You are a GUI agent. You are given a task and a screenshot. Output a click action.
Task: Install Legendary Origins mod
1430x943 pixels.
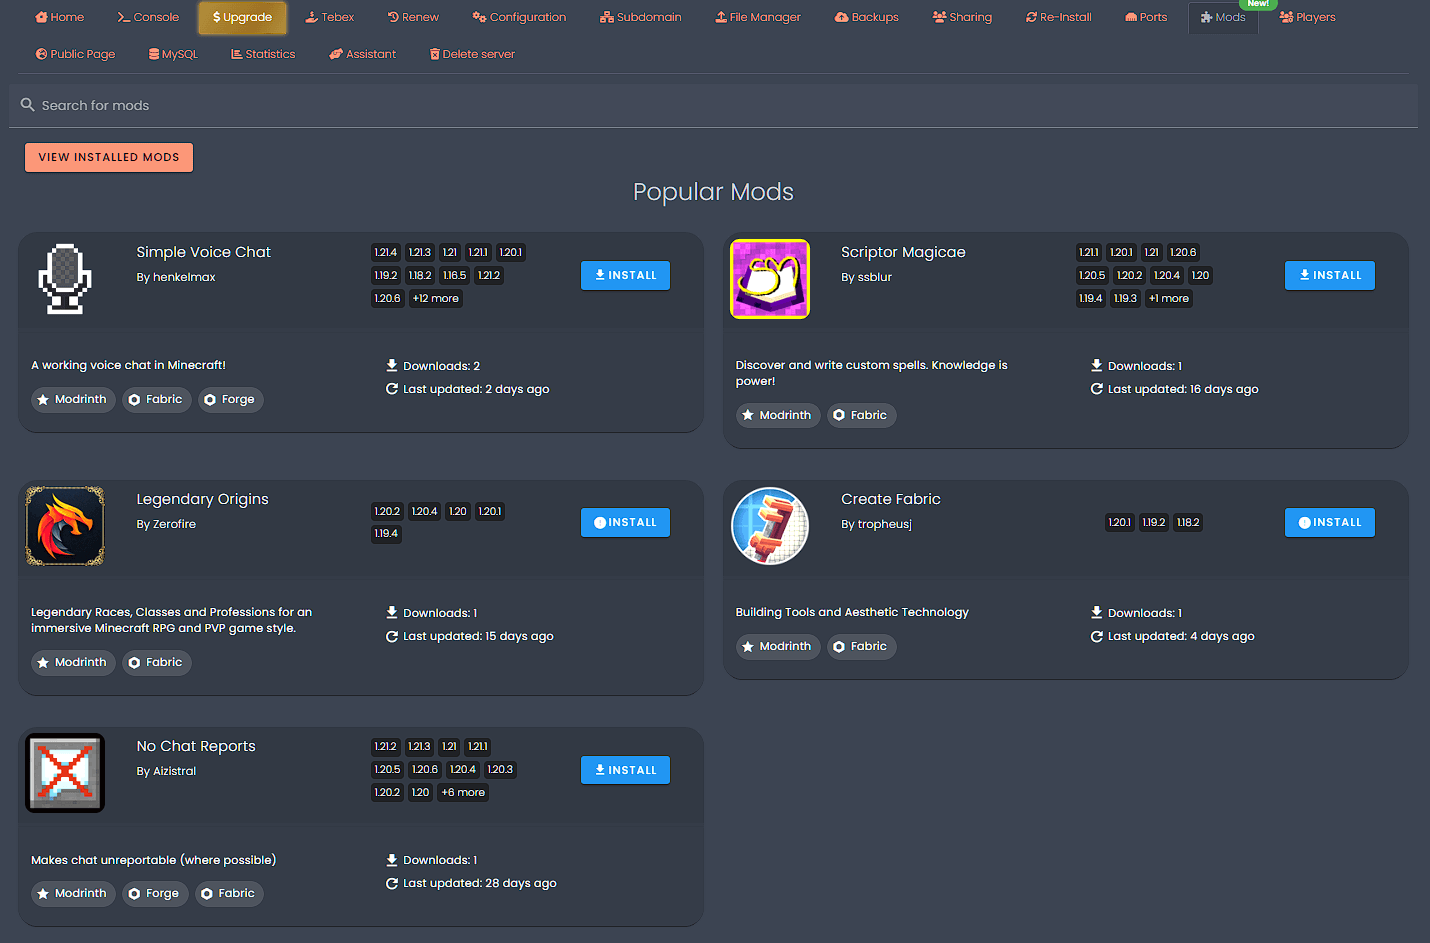(x=625, y=522)
